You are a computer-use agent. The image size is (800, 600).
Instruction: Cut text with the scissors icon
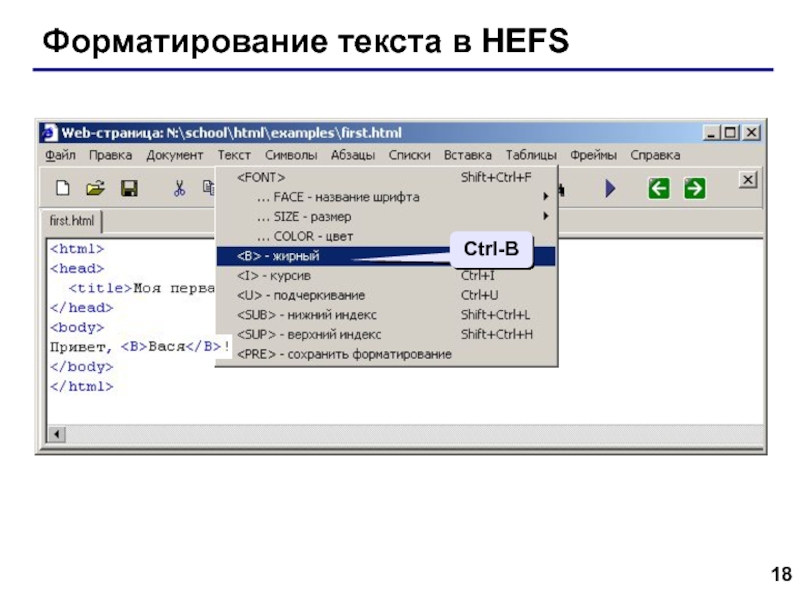pos(180,188)
